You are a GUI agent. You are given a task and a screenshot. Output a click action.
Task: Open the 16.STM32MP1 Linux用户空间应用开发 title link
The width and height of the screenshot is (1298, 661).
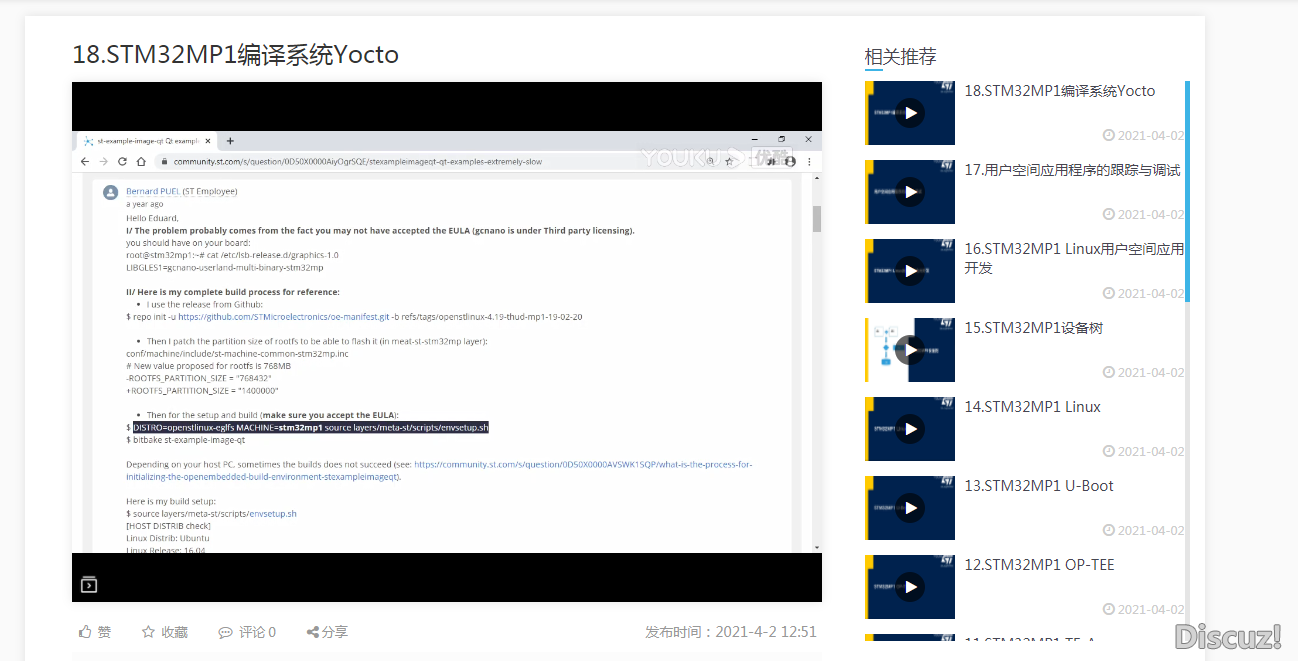1074,258
